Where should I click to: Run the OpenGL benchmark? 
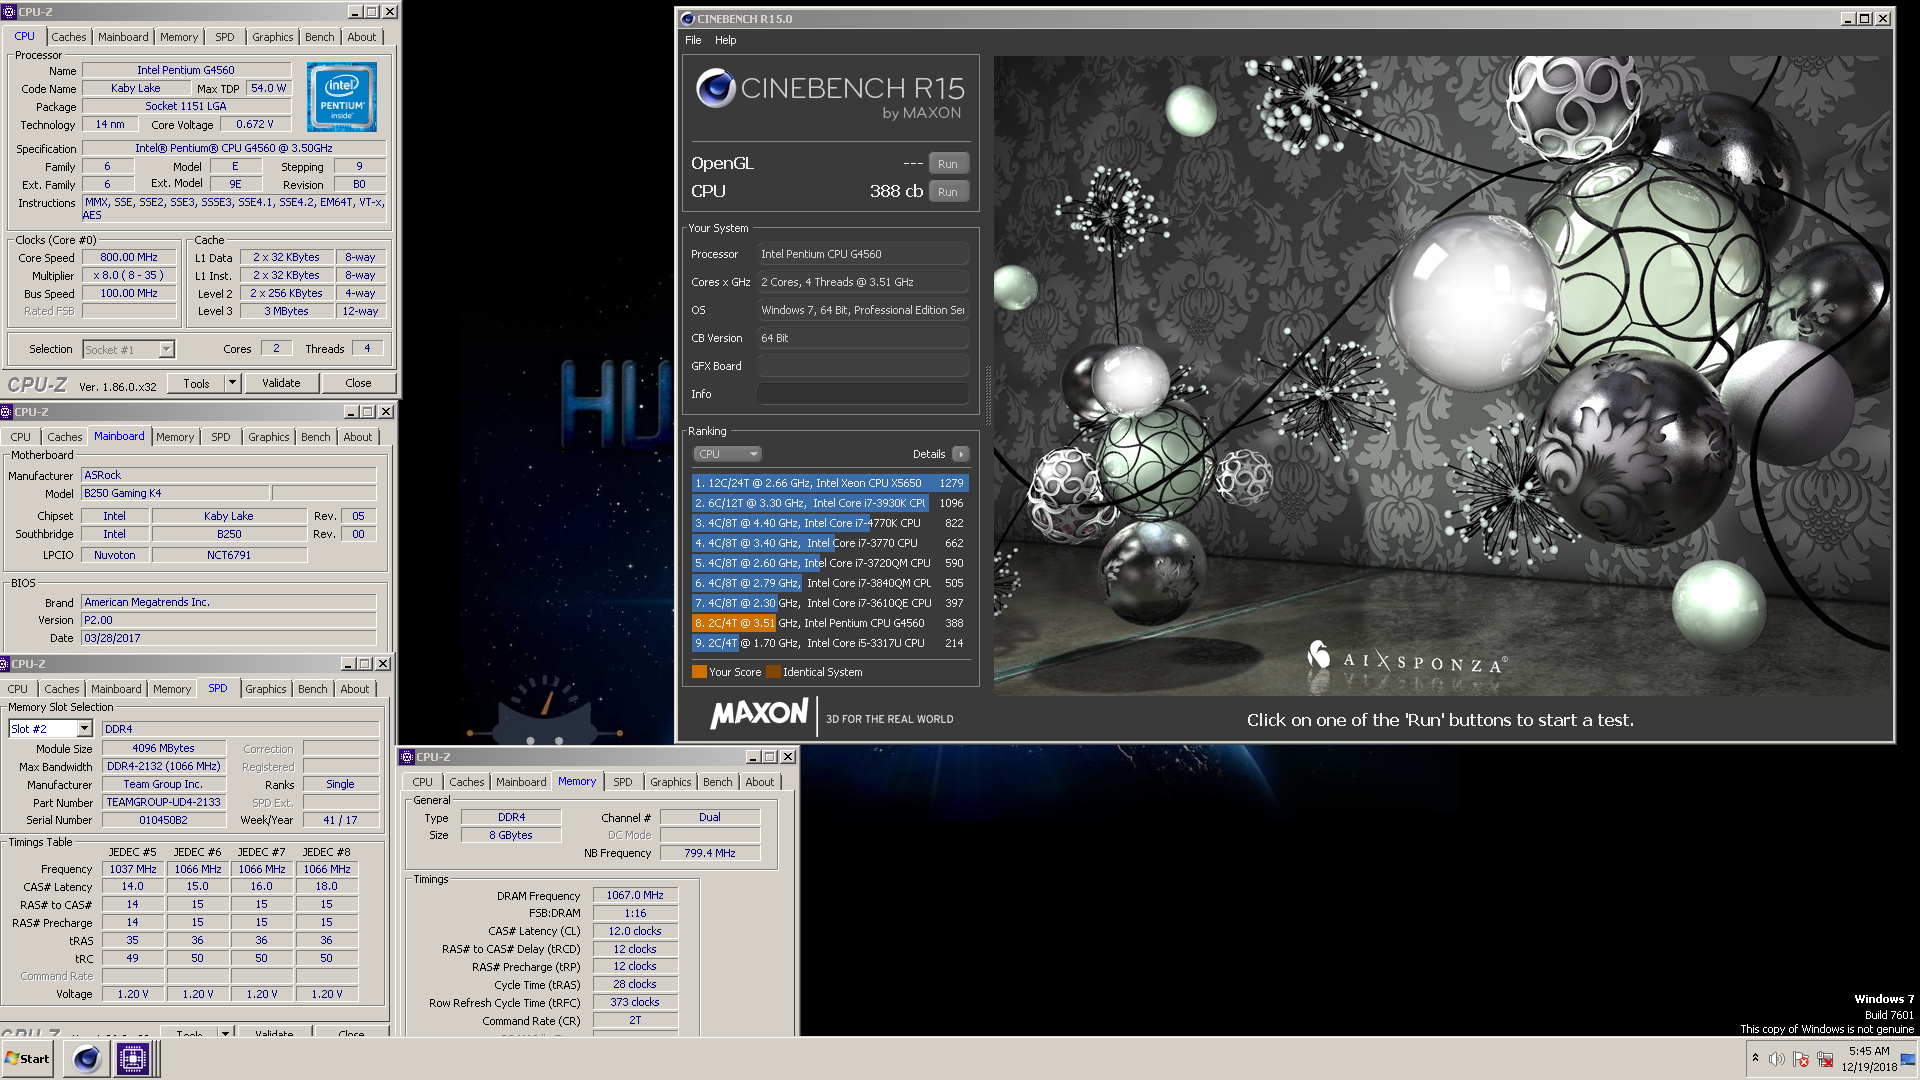tap(948, 164)
